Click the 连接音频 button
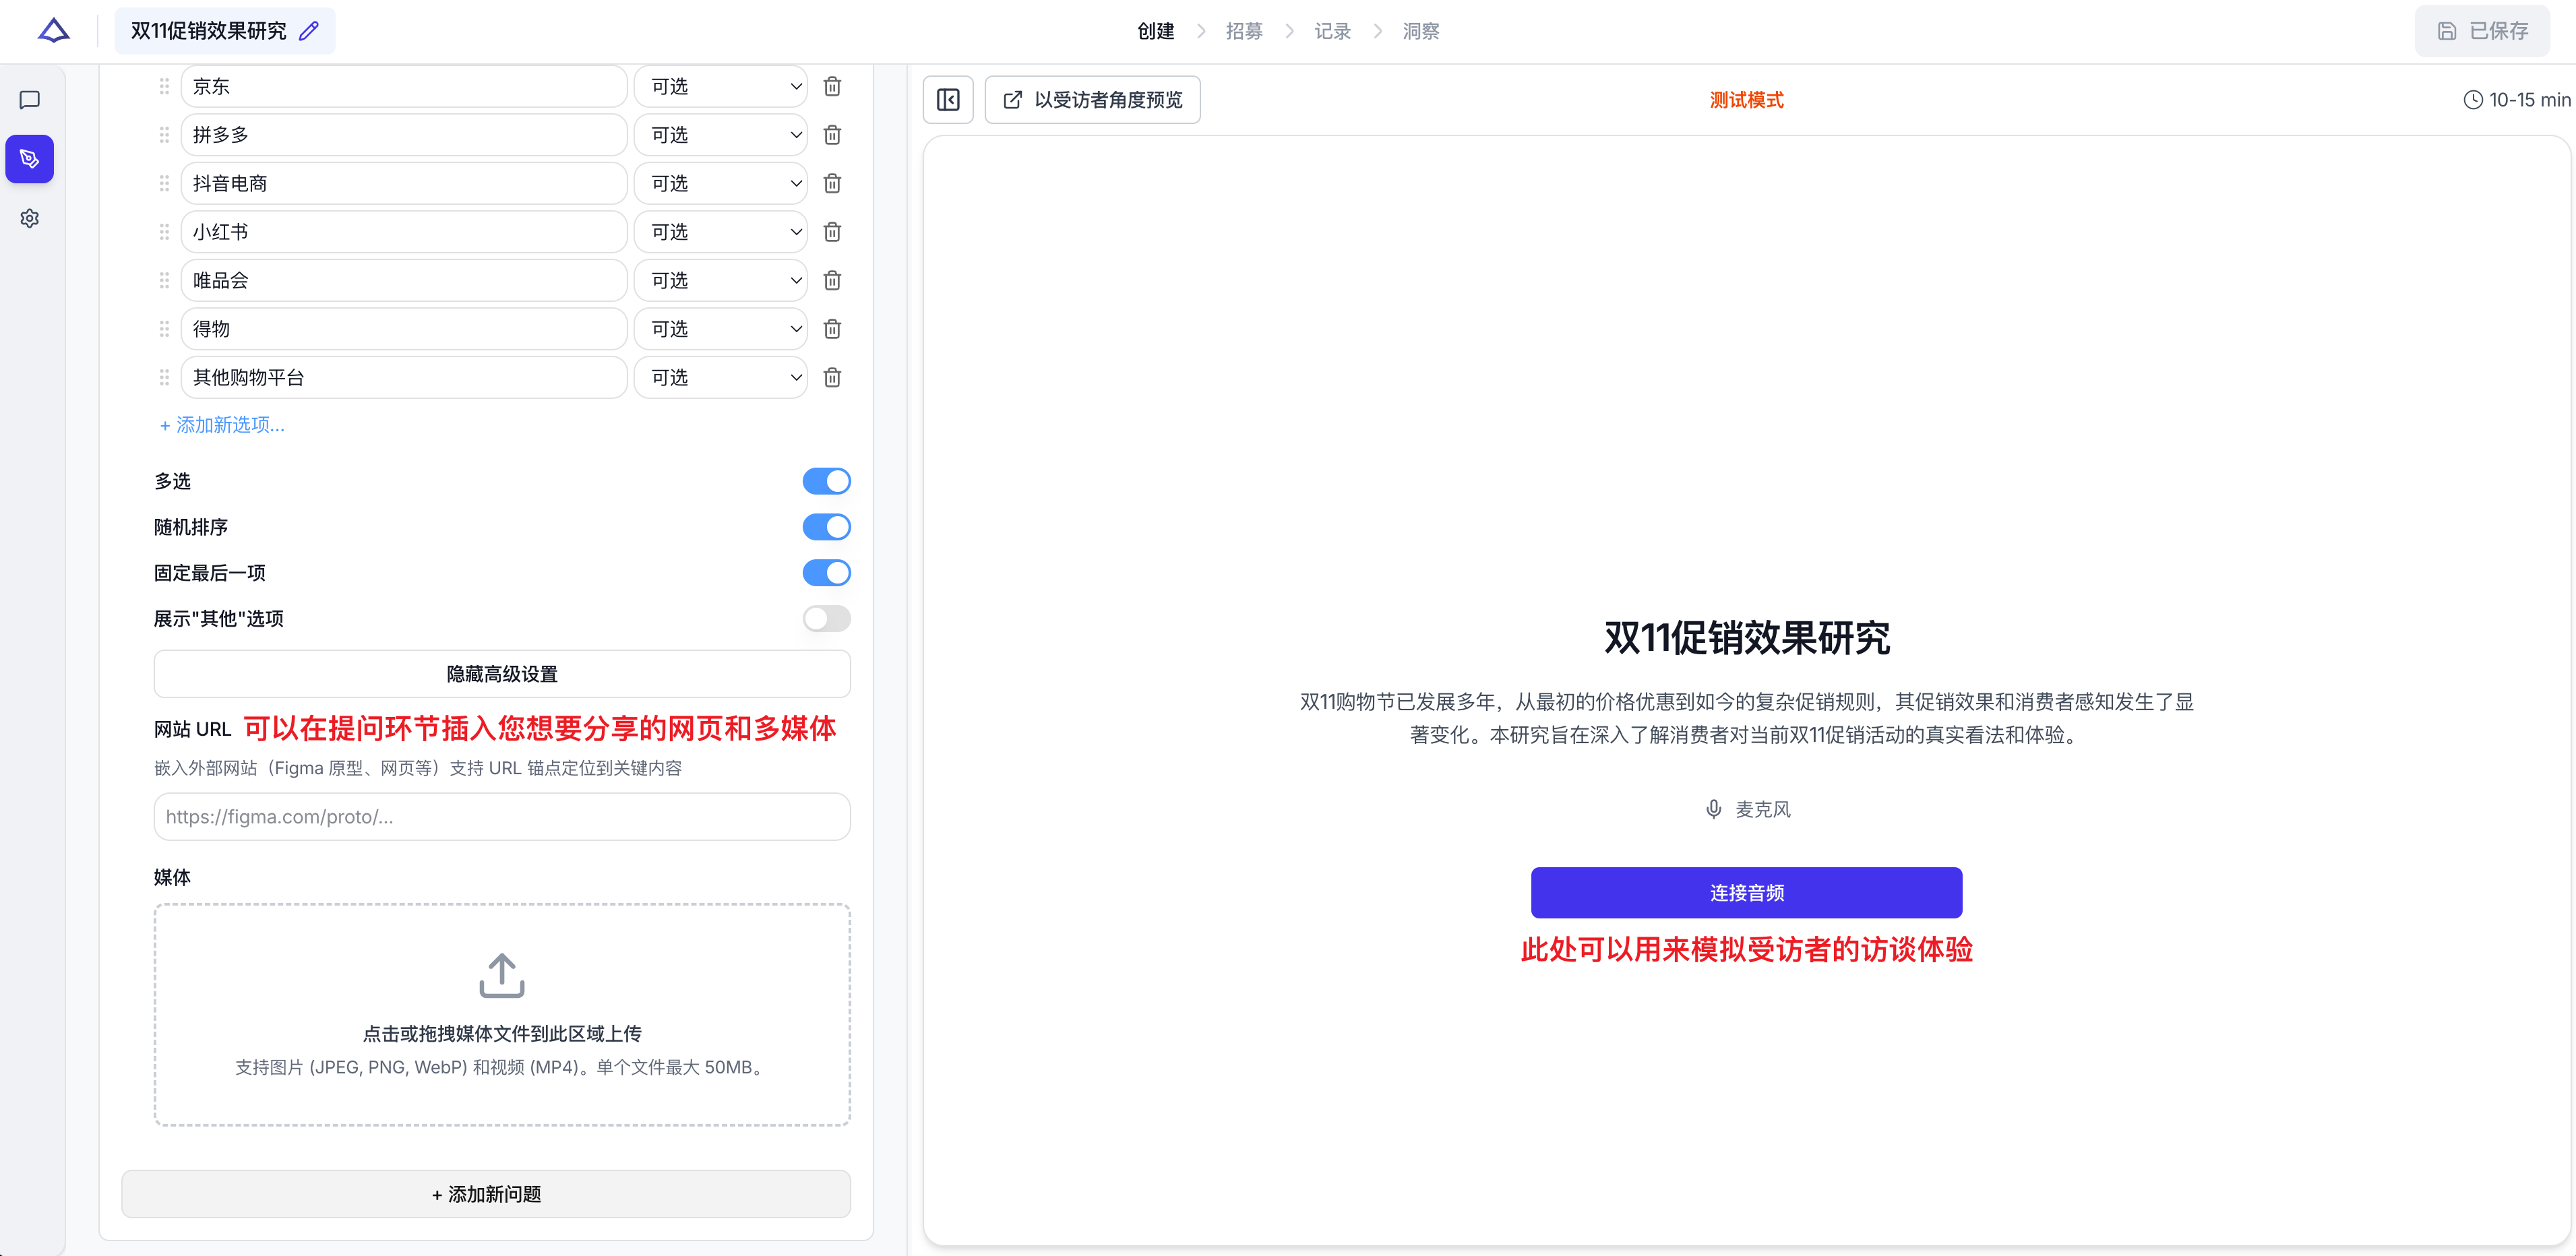 (1746, 893)
